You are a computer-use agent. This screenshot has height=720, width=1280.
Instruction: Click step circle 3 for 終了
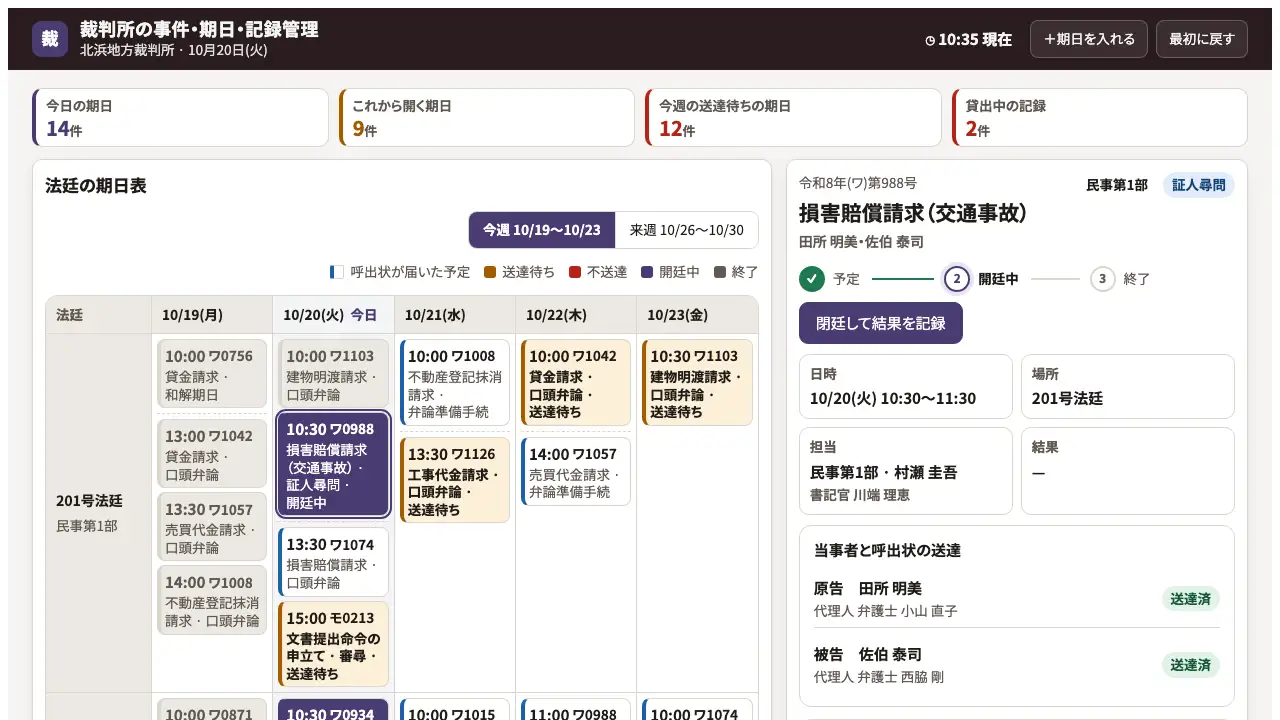tap(1102, 279)
